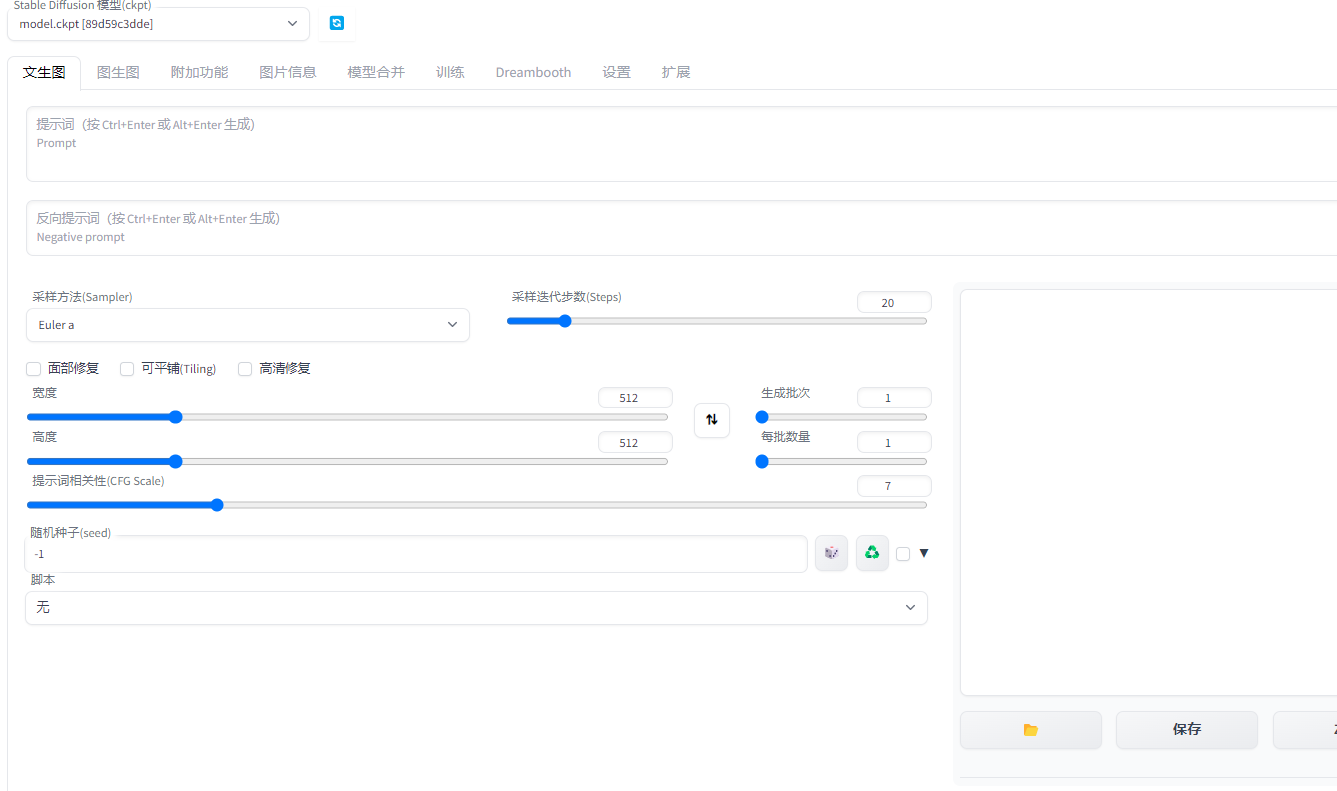Open the Dreambooth tab

pyautogui.click(x=533, y=72)
